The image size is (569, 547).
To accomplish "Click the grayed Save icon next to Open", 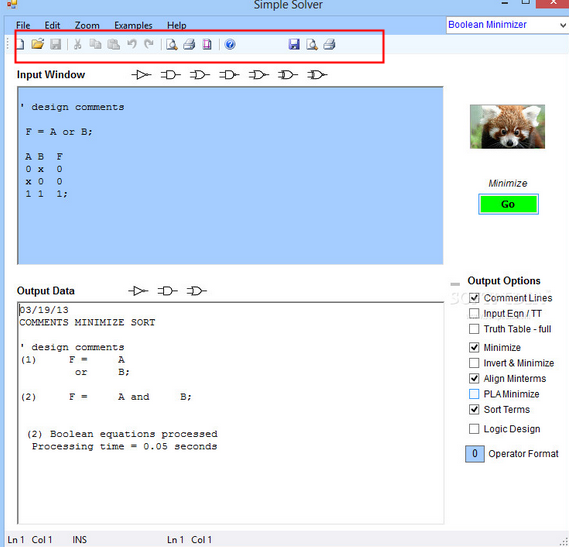I will (x=56, y=44).
